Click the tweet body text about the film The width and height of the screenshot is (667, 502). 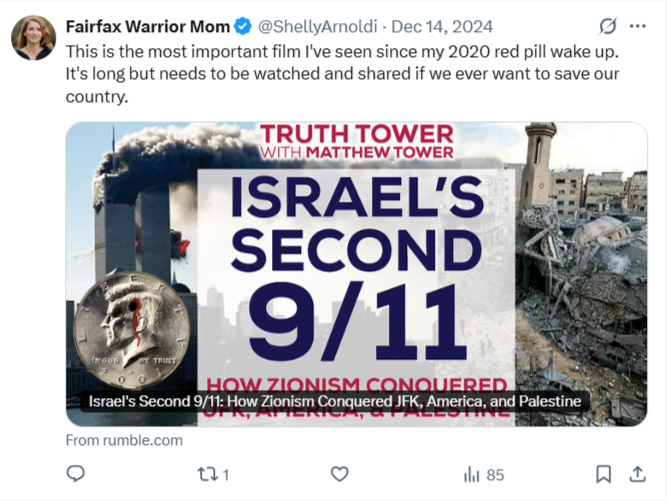[x=342, y=74]
